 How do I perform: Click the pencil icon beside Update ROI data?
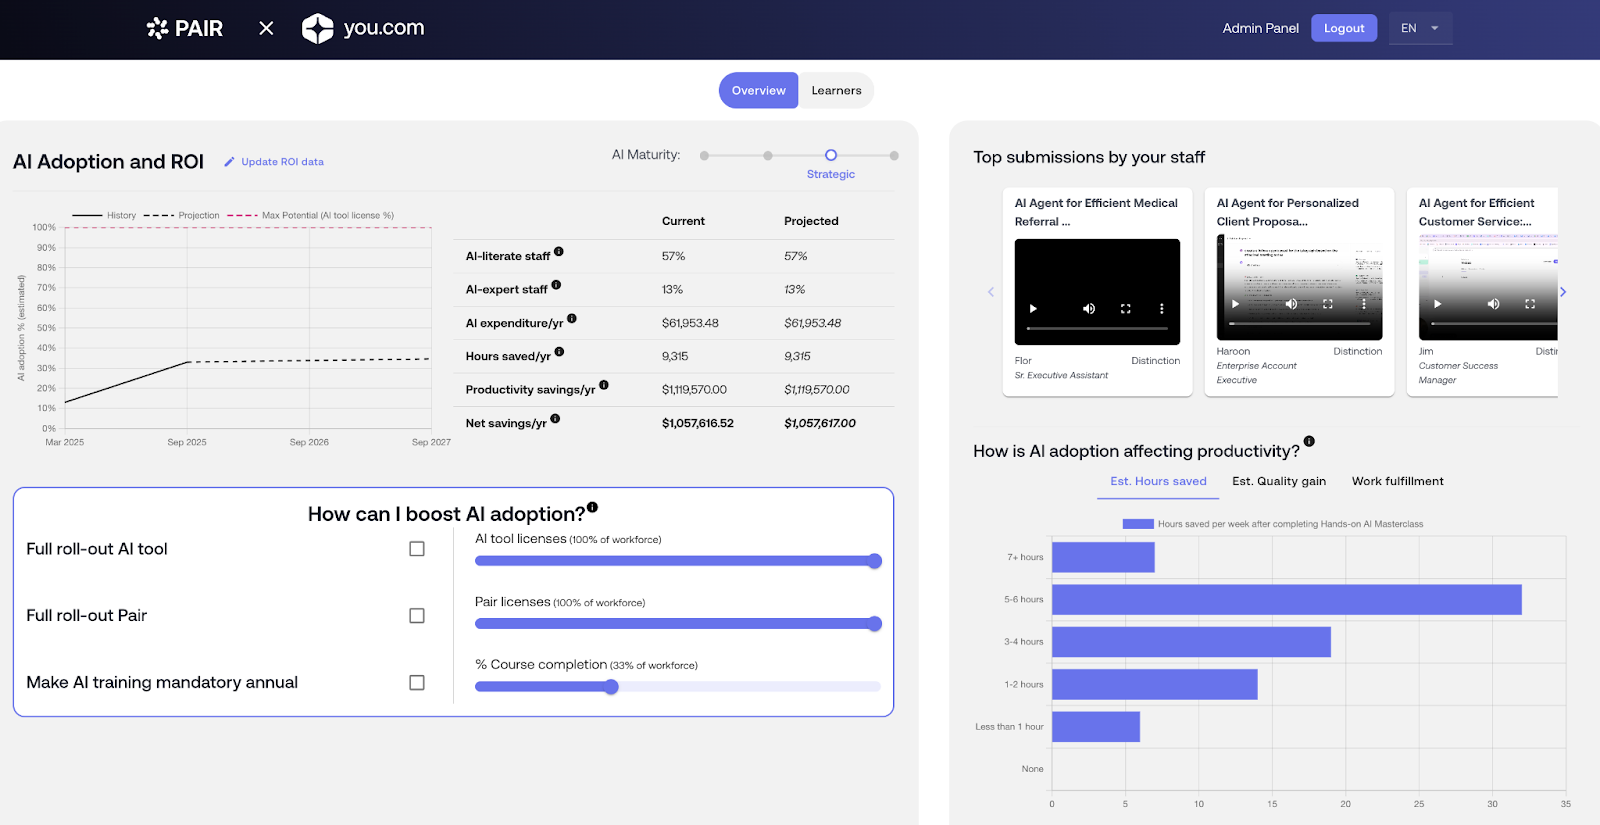tap(229, 162)
